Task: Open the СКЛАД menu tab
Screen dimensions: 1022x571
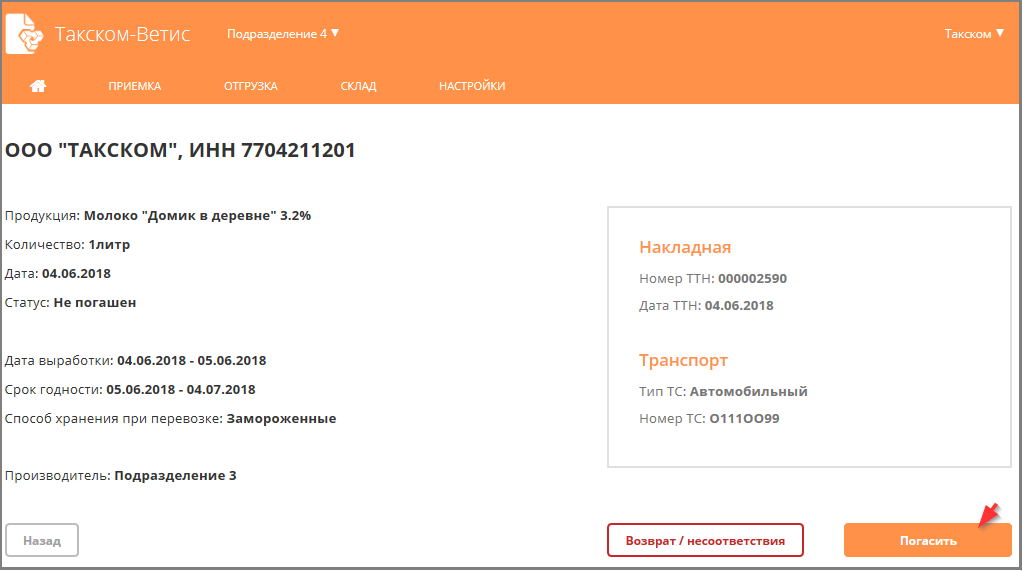Action: pyautogui.click(x=358, y=86)
